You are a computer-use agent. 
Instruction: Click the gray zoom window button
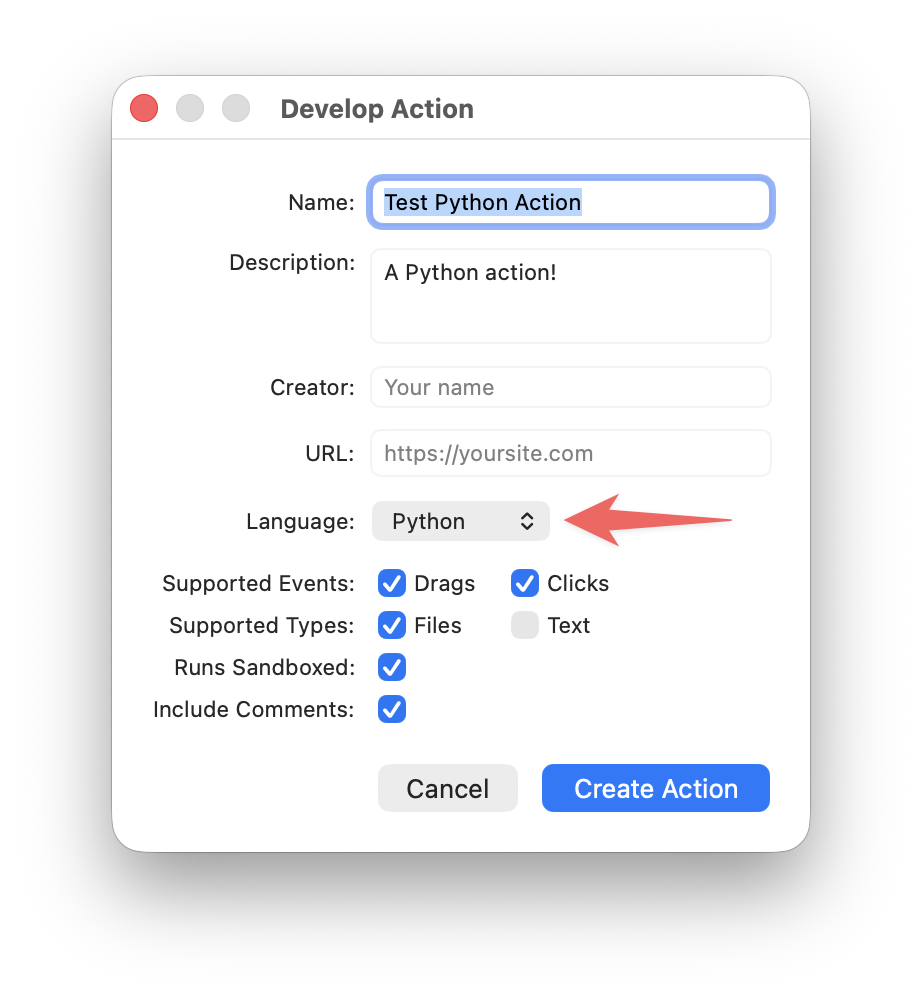tap(236, 108)
